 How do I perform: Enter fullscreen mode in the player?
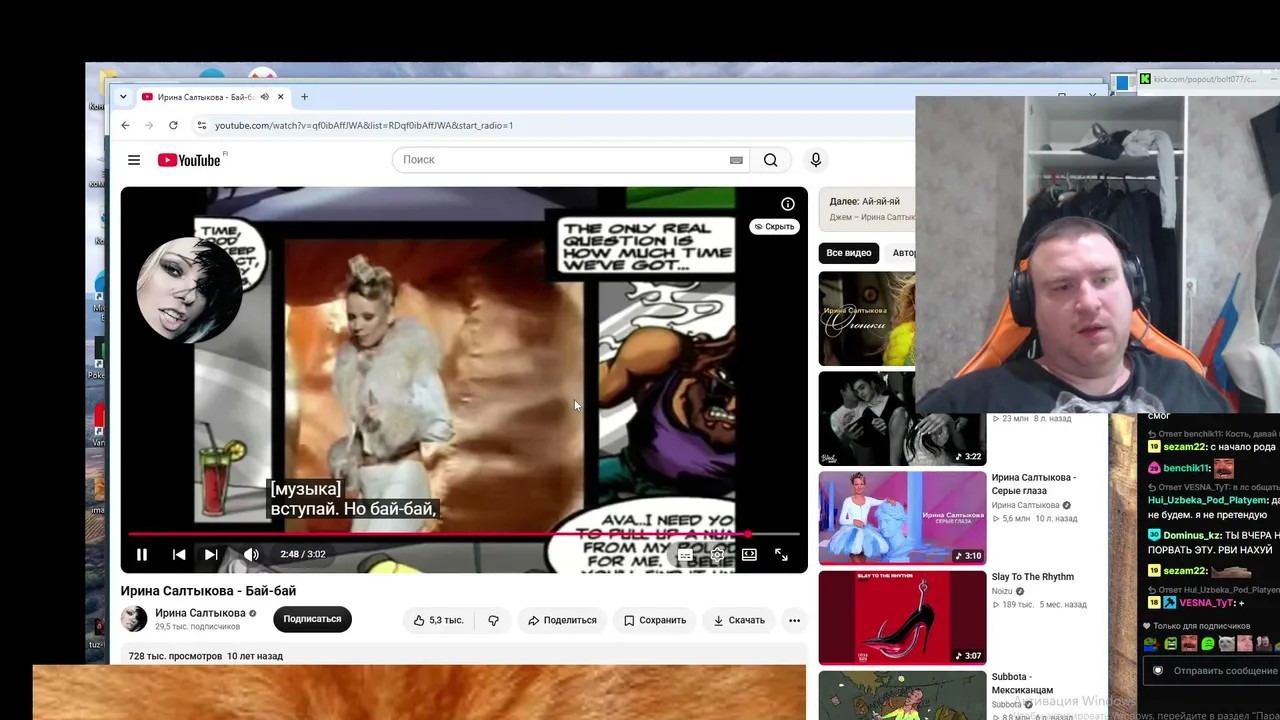781,554
